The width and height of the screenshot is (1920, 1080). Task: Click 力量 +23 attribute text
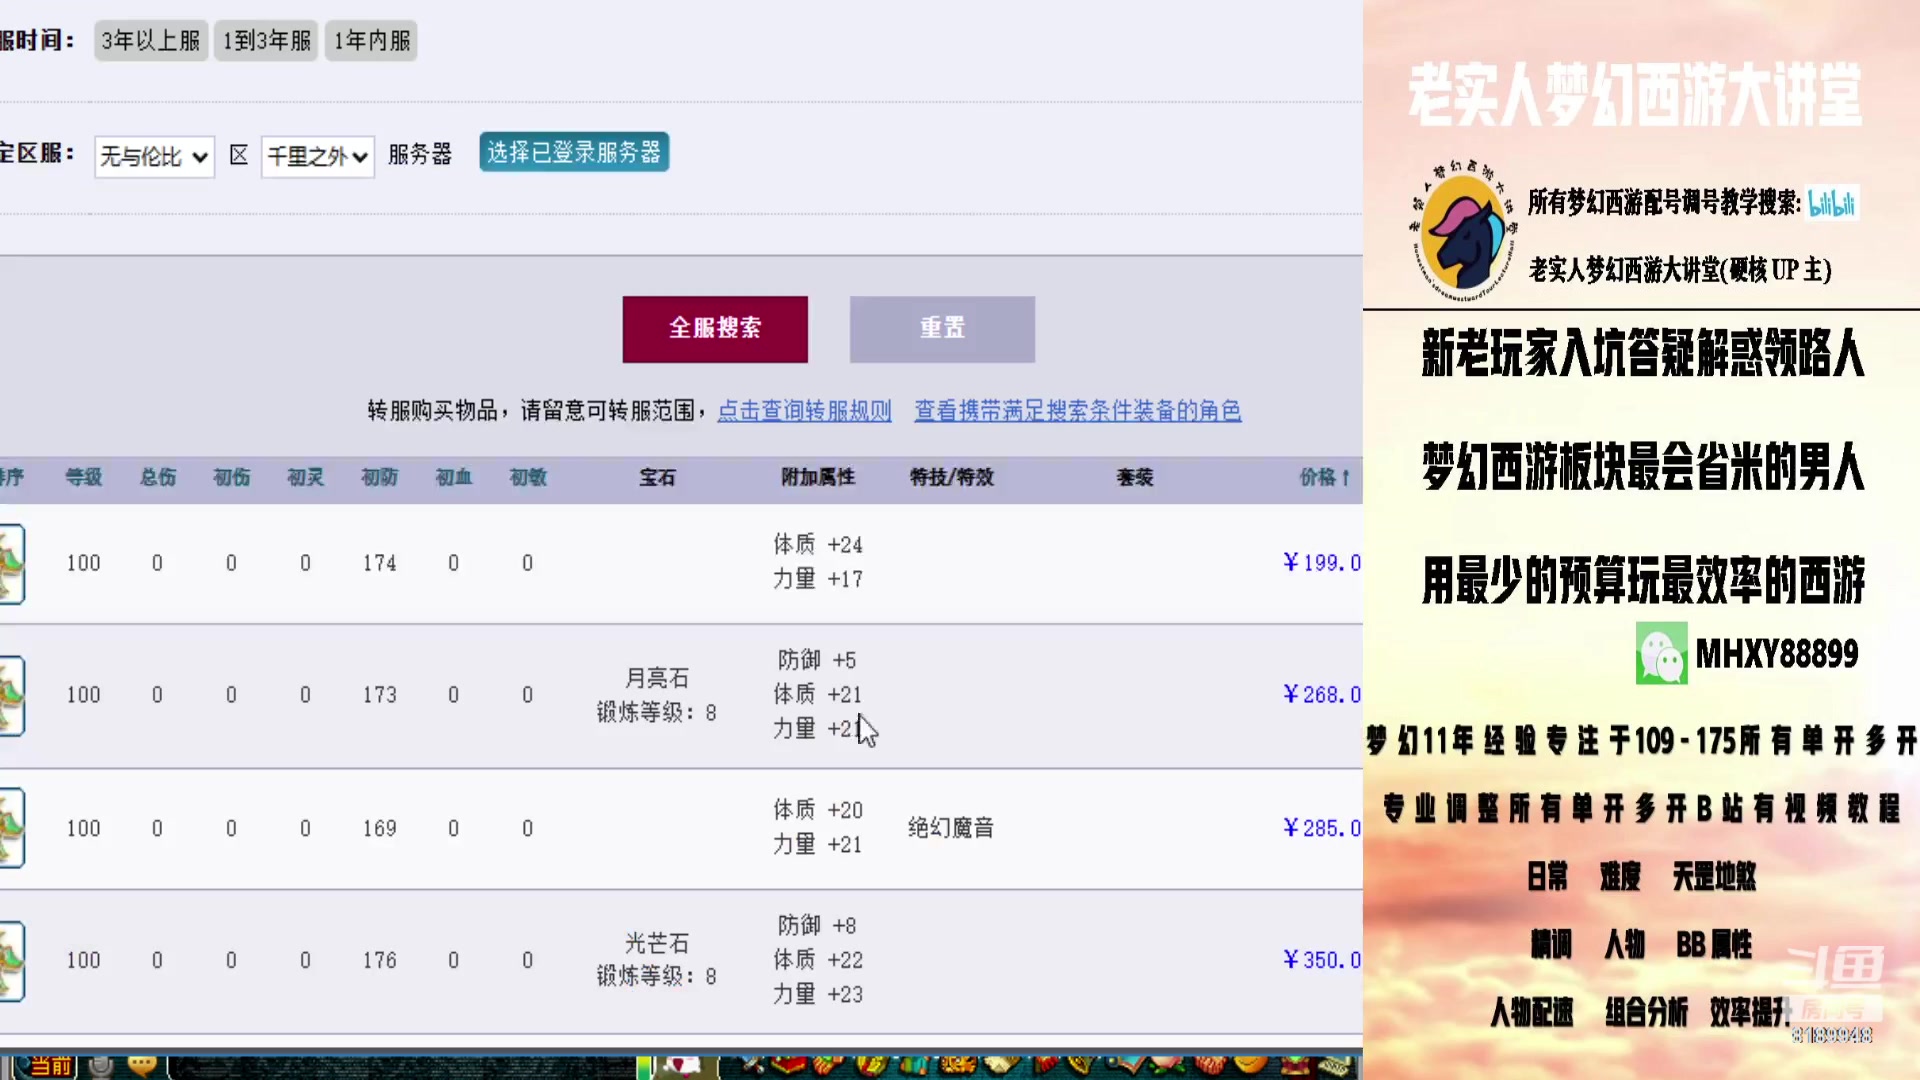817,995
